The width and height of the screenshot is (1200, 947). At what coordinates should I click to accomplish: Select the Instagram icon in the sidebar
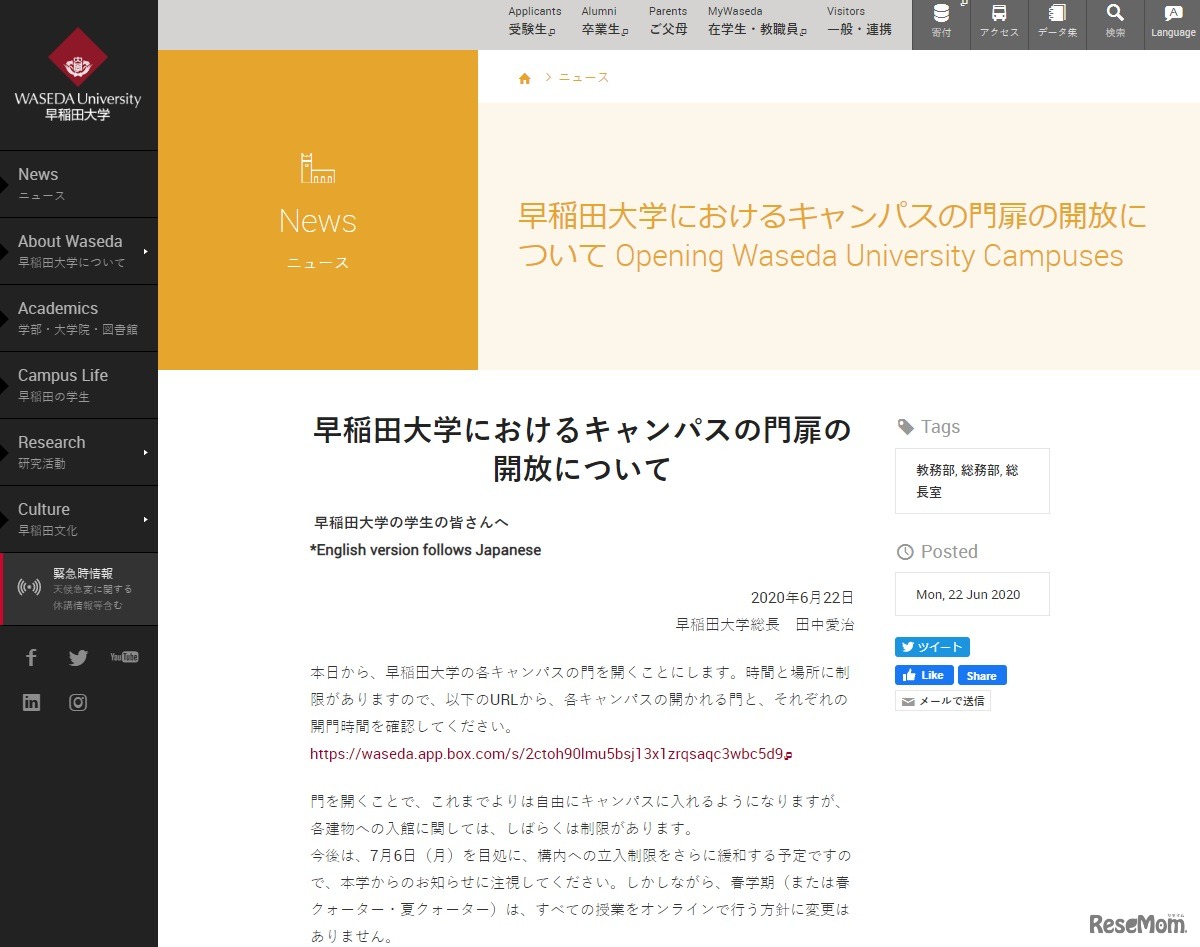(x=77, y=702)
